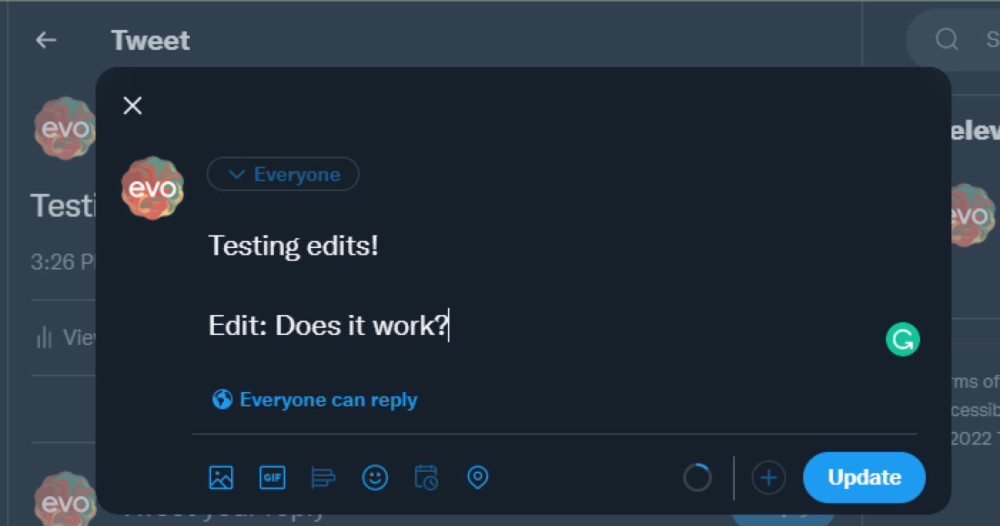Expand the Everyone audience dropdown
1000x526 pixels.
point(283,174)
